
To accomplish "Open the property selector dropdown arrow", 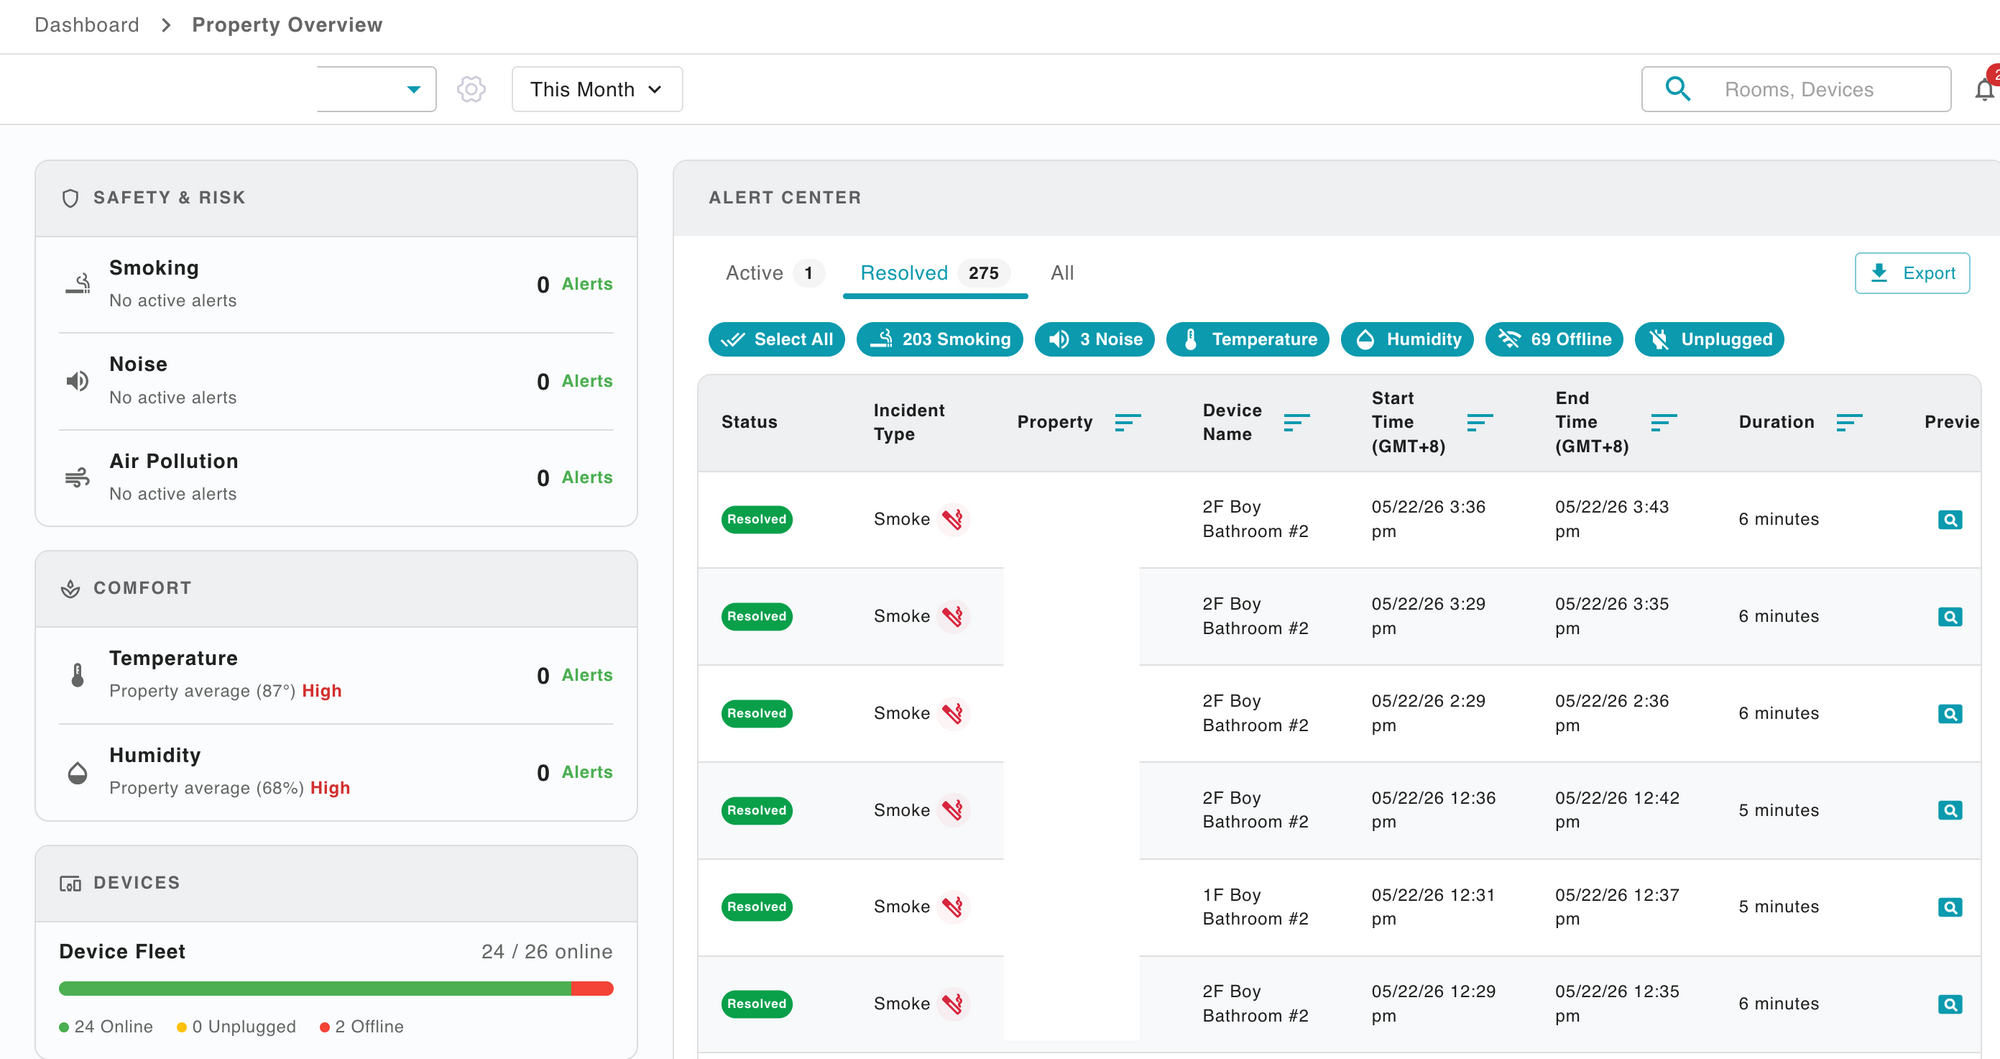I will coord(413,89).
